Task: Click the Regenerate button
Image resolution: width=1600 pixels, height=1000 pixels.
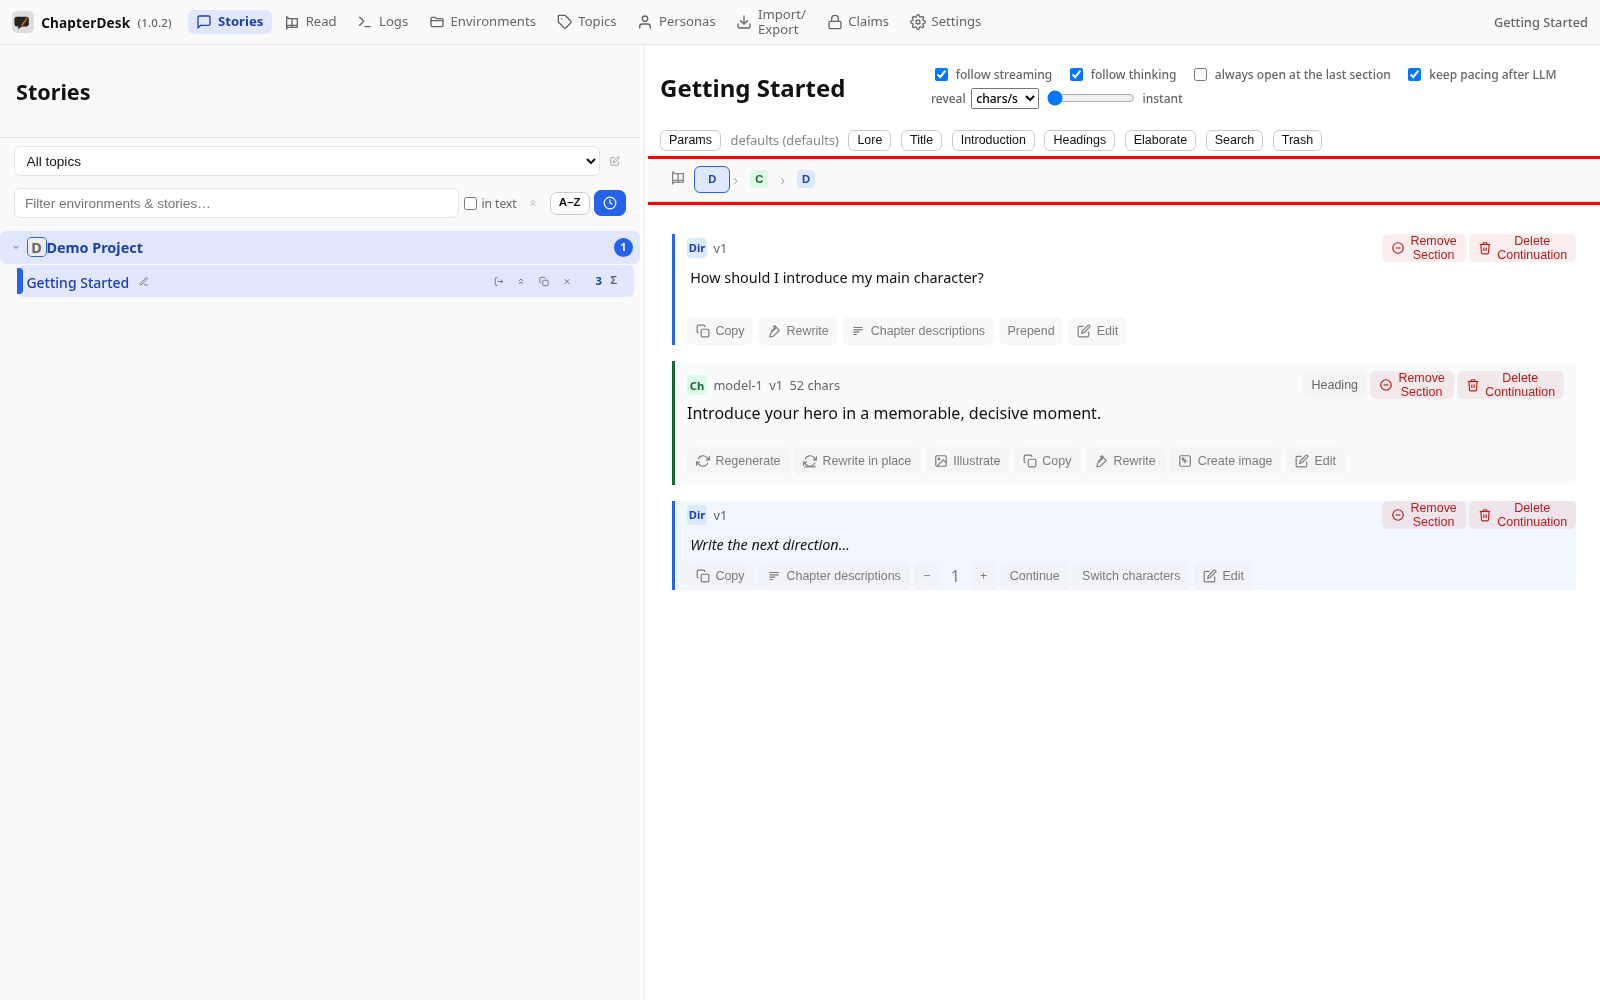Action: click(738, 461)
